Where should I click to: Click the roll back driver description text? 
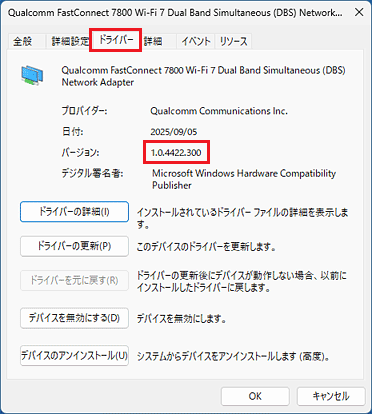(x=242, y=281)
